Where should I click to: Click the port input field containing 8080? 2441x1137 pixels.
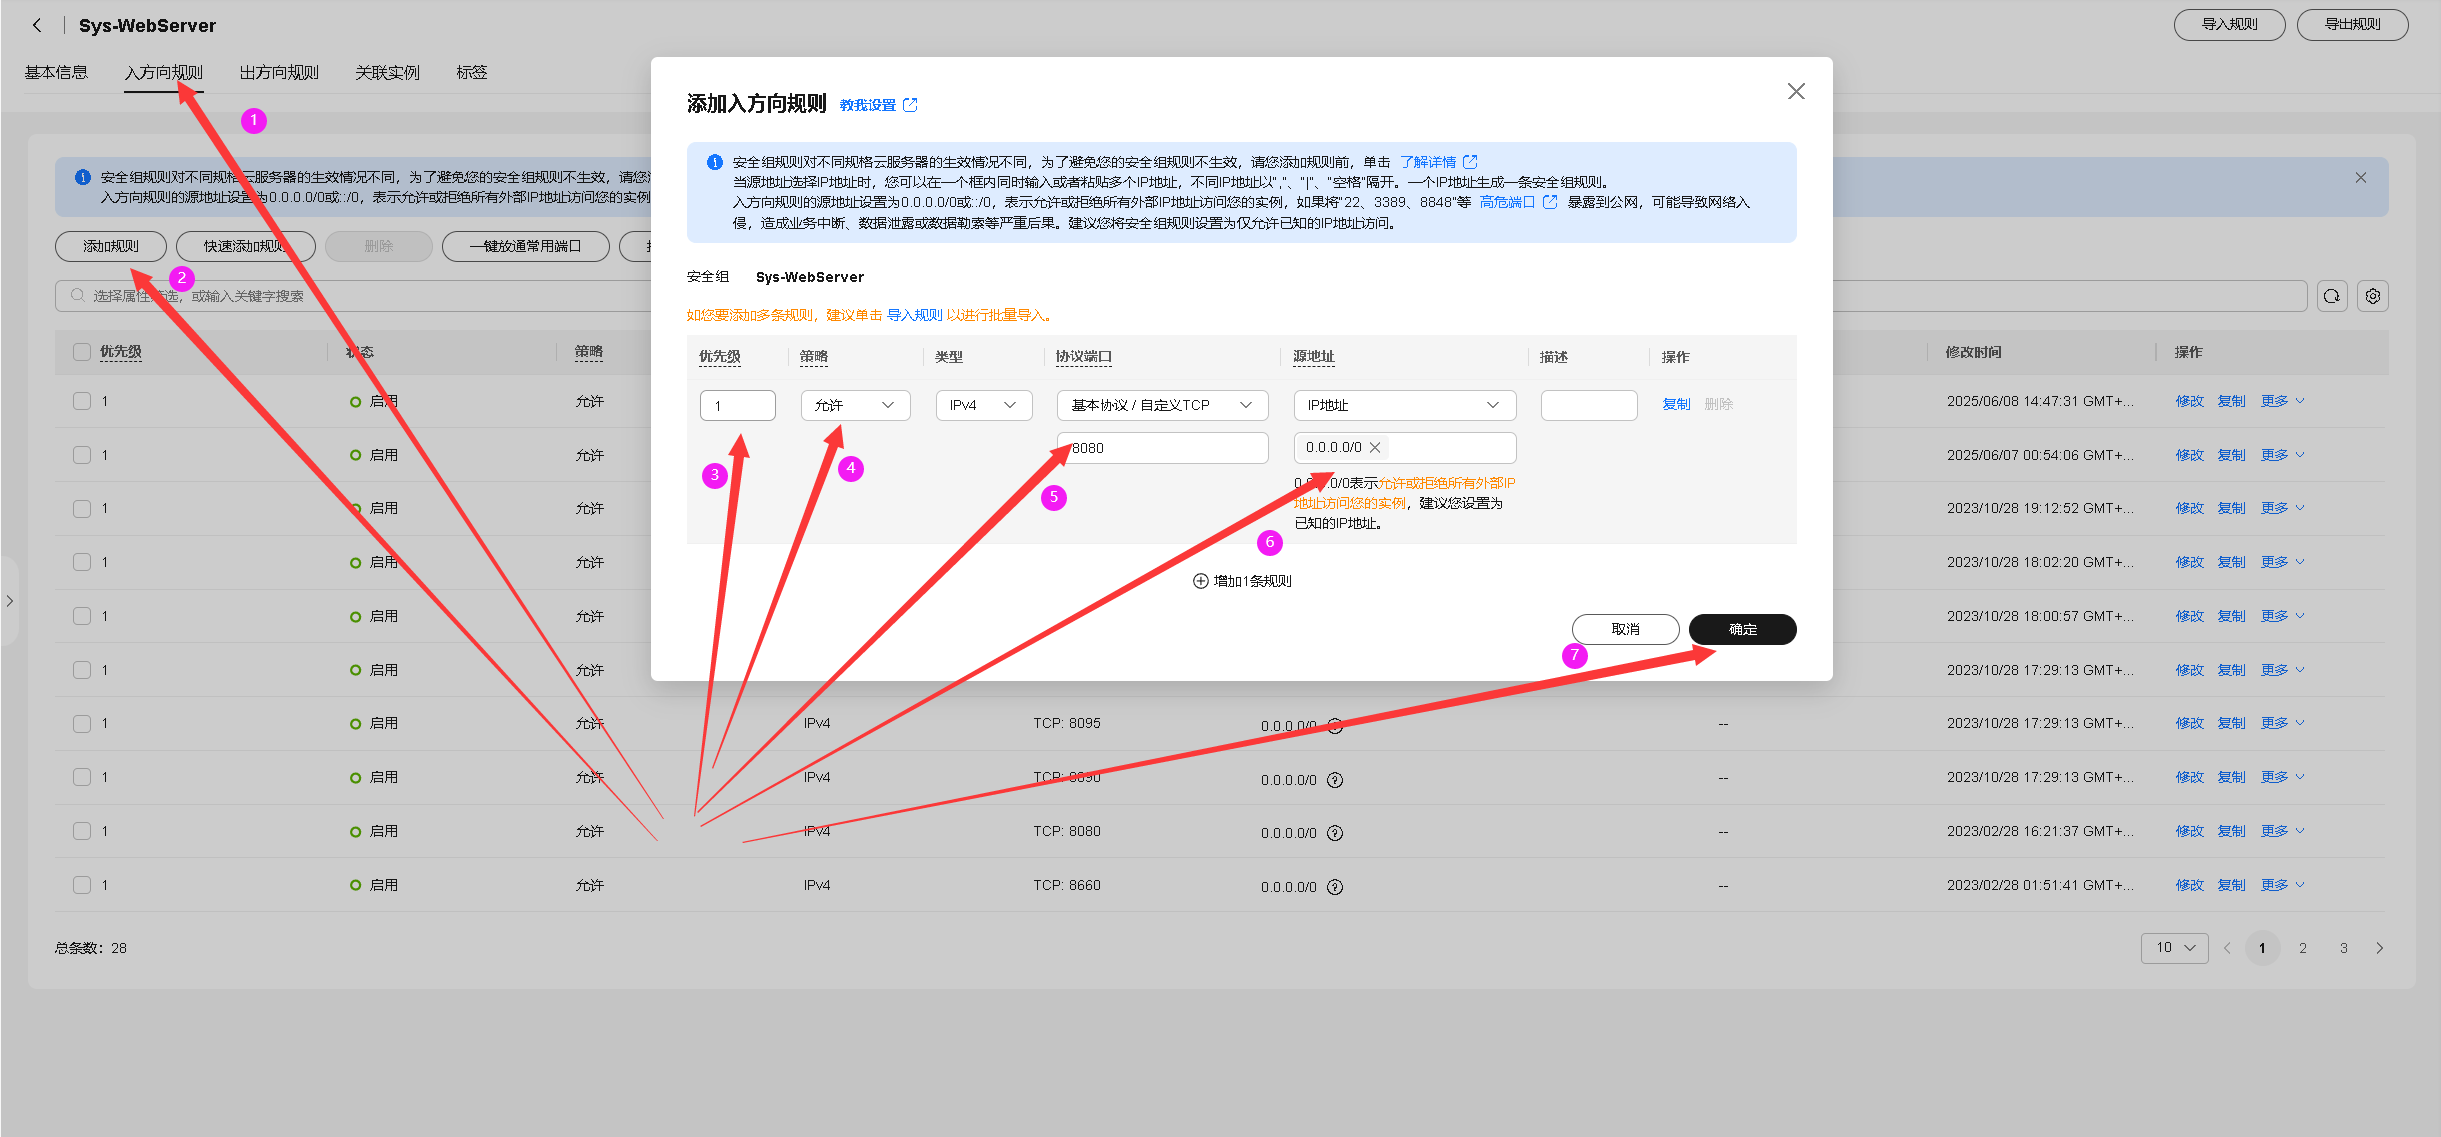(x=1162, y=448)
